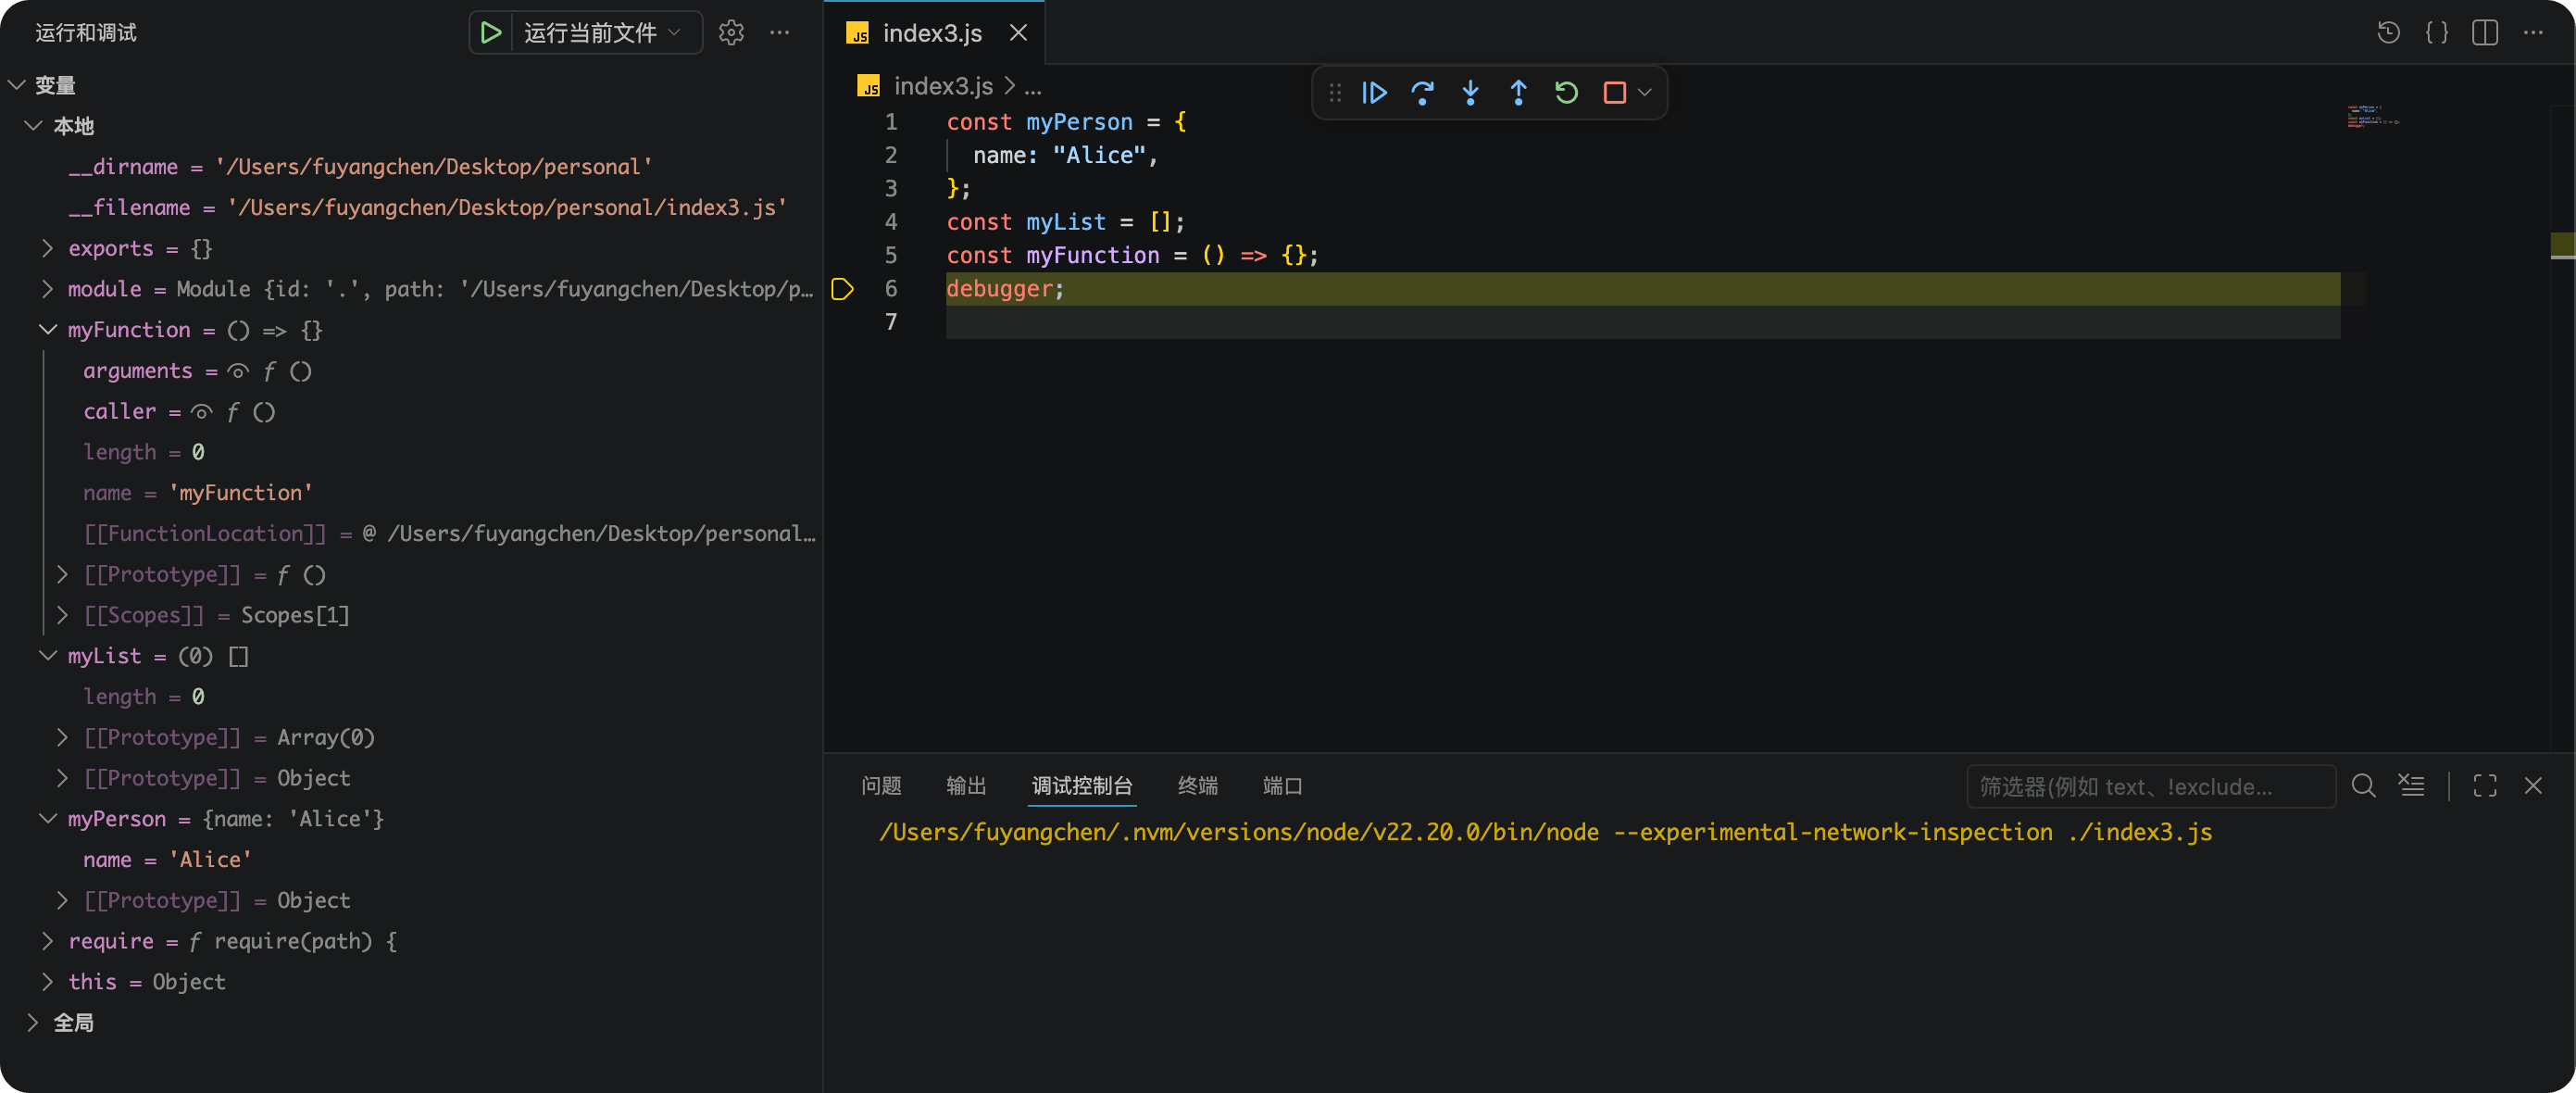Expand the exports variable
Screen dimensions: 2576x1093
[47, 248]
